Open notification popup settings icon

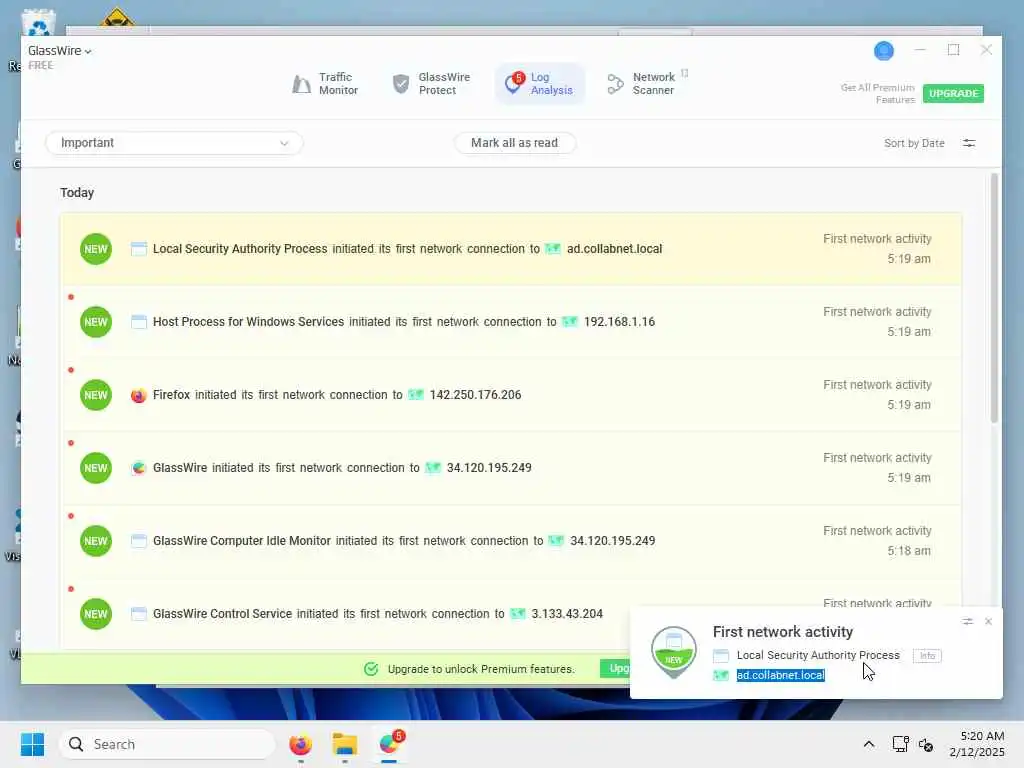968,622
